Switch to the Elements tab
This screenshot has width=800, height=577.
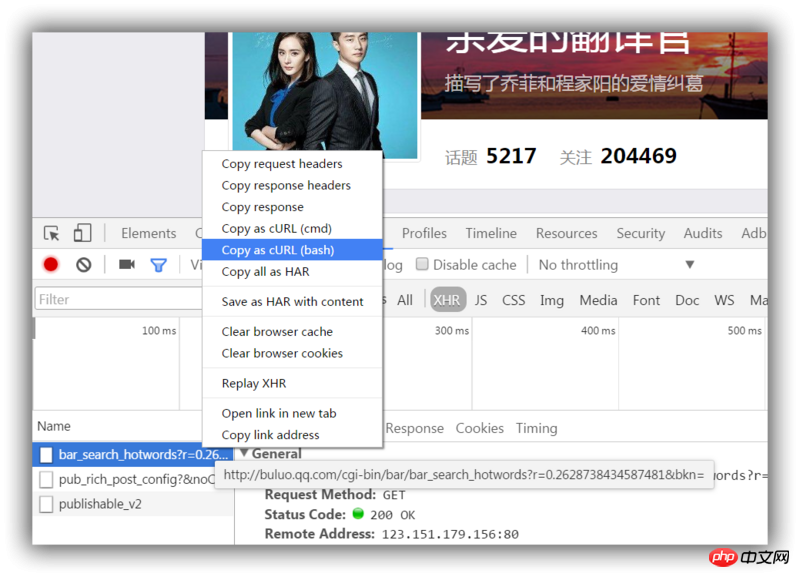coord(148,233)
